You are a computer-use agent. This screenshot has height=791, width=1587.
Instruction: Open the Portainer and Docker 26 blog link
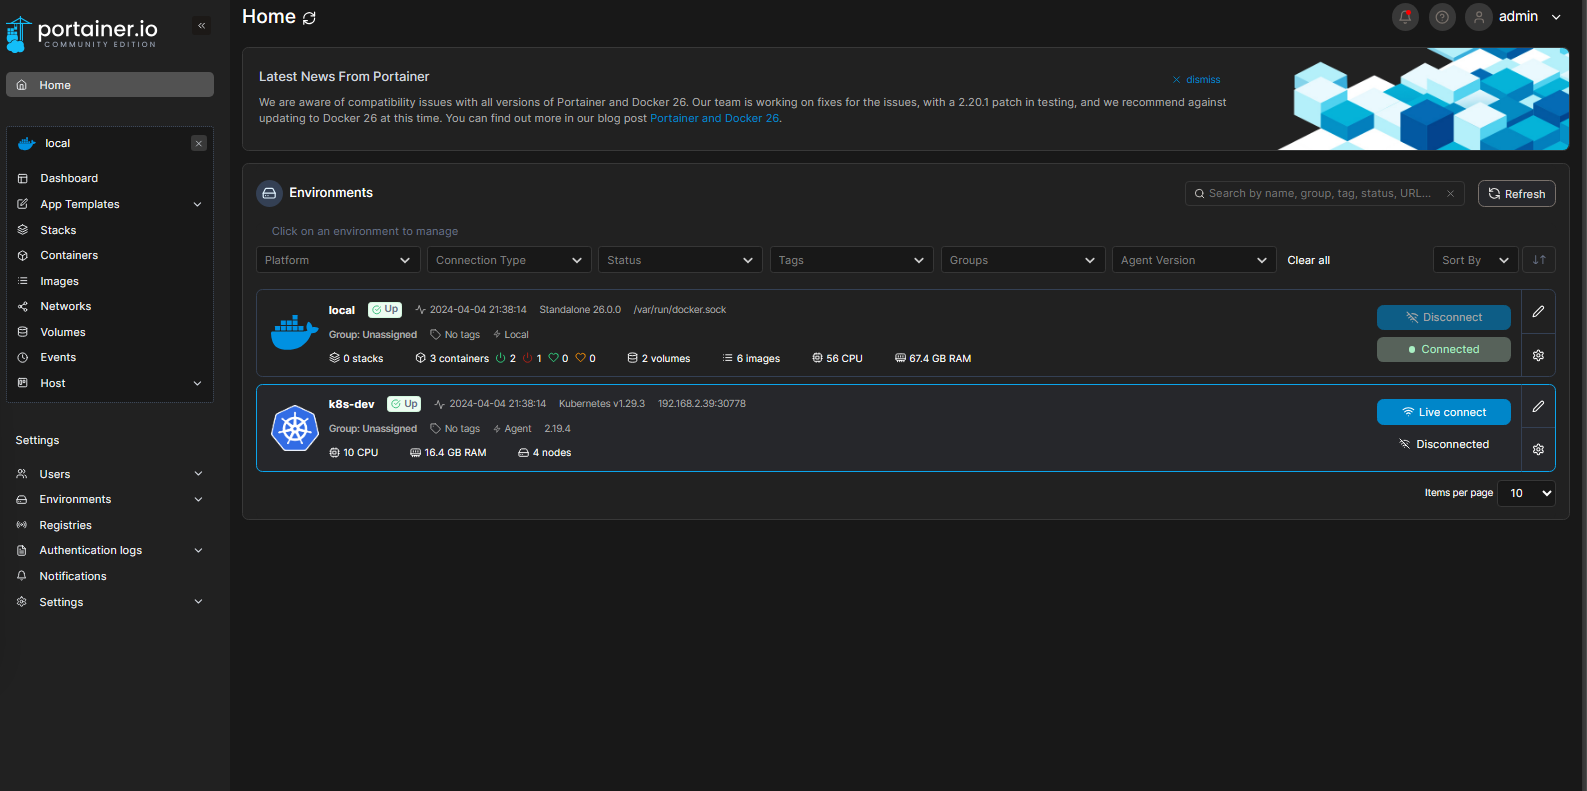point(714,118)
